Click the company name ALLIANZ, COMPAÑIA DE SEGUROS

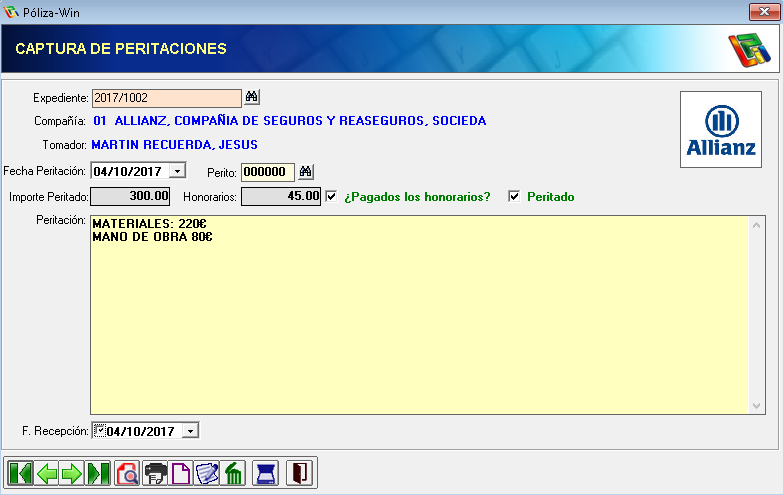tap(300, 120)
